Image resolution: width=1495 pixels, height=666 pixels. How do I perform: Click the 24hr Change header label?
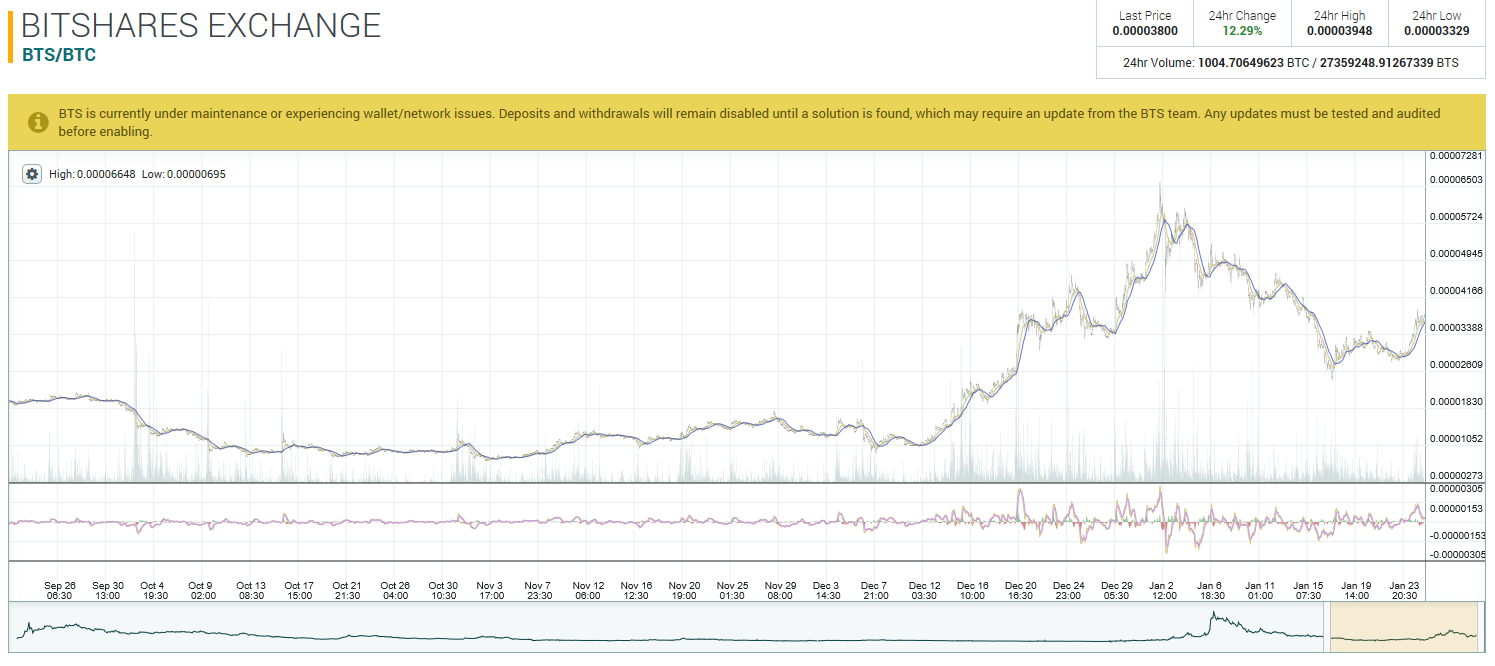(x=1242, y=15)
